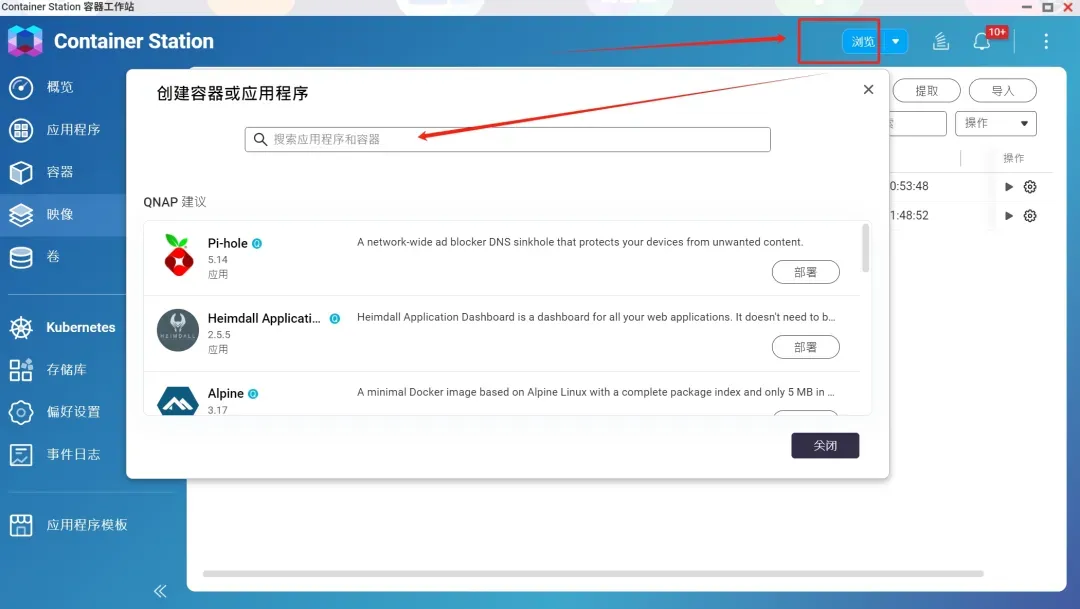Click the Pi-hole version 5.14 text

[218, 260]
